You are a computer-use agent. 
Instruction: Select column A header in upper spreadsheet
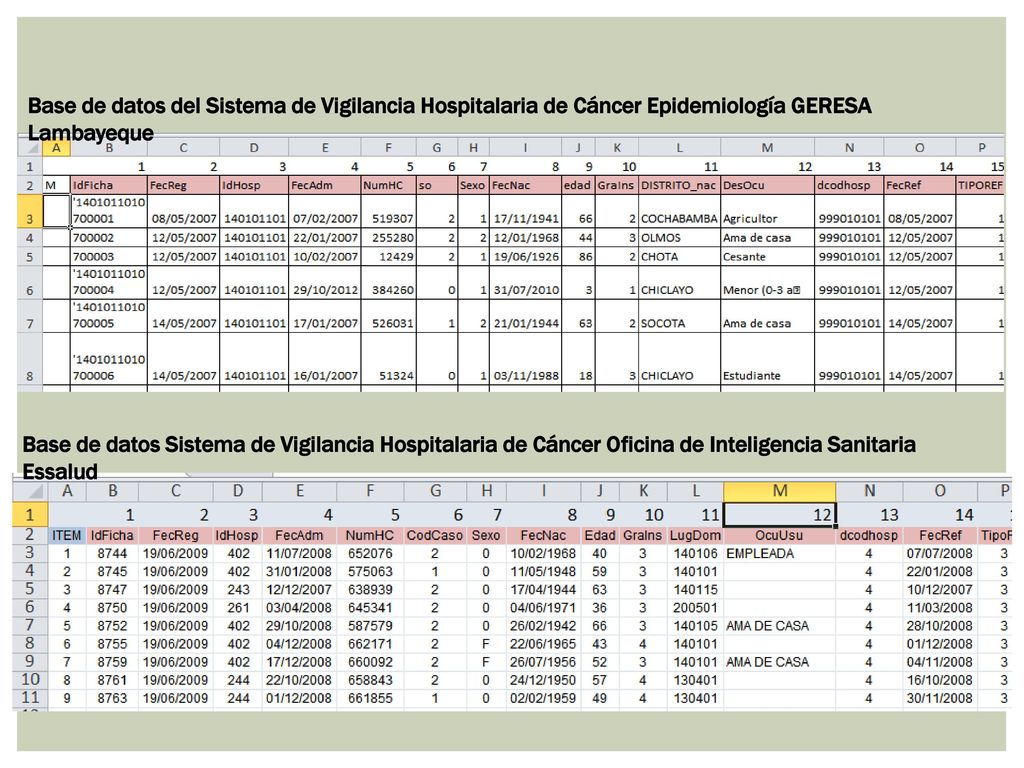(x=56, y=148)
